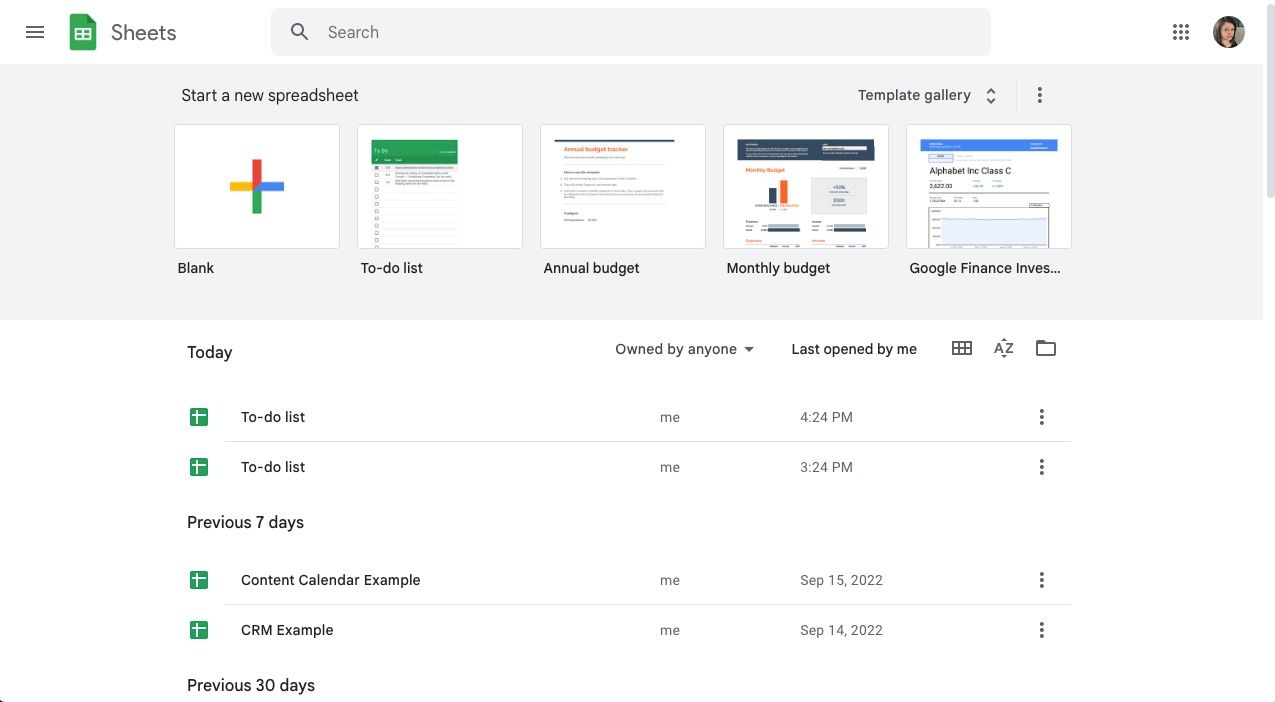Open more options for CRM Example
Viewport: 1275px width, 702px height.
tap(1042, 630)
